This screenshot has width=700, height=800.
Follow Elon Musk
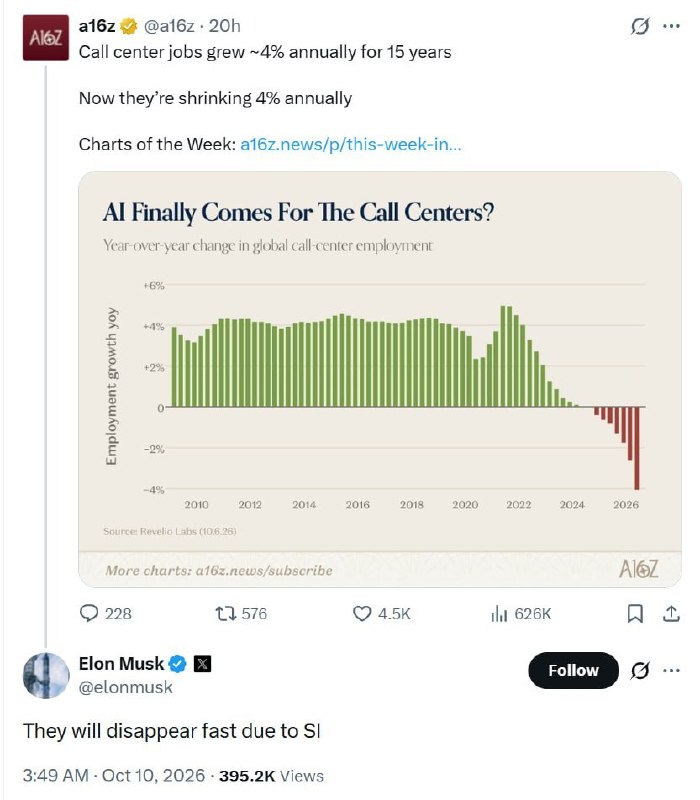(x=573, y=670)
